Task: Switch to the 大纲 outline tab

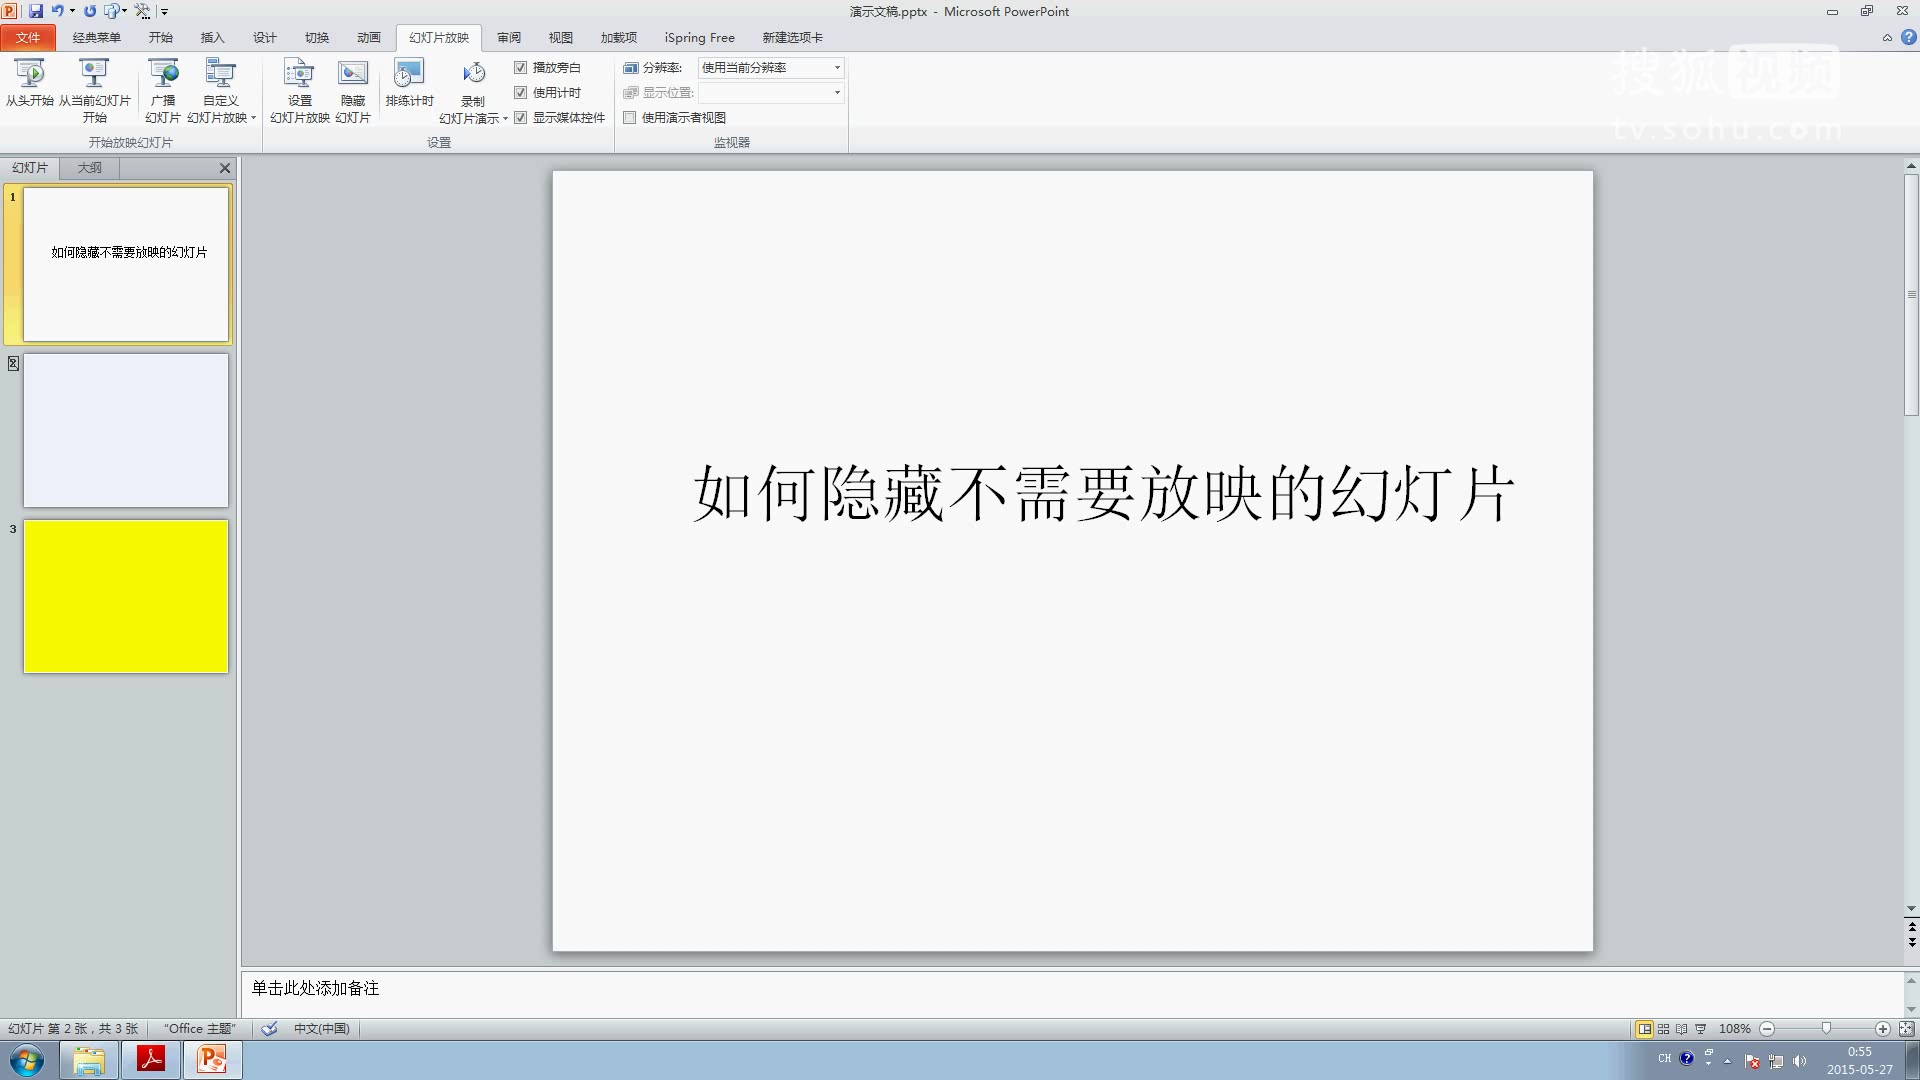Action: coord(88,168)
